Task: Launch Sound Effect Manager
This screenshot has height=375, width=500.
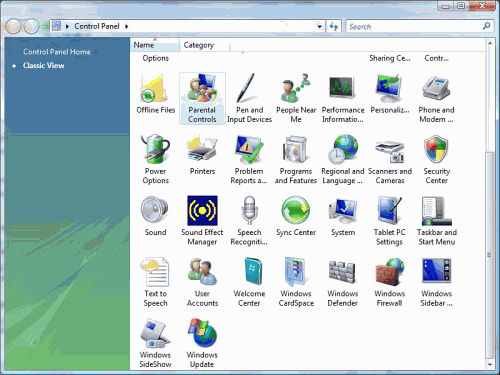Action: [x=202, y=221]
